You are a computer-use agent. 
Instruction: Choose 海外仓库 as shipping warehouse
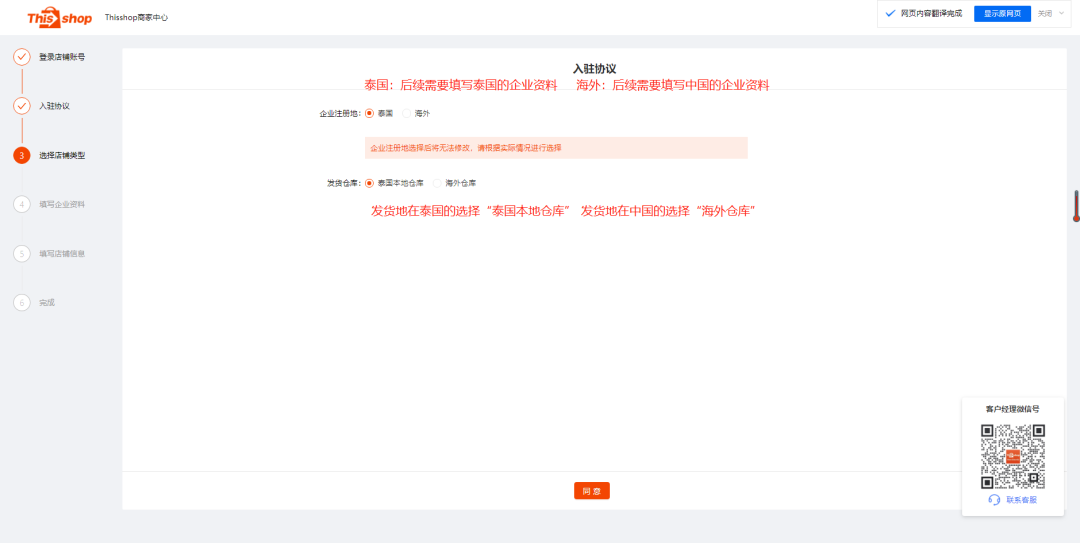tap(438, 184)
